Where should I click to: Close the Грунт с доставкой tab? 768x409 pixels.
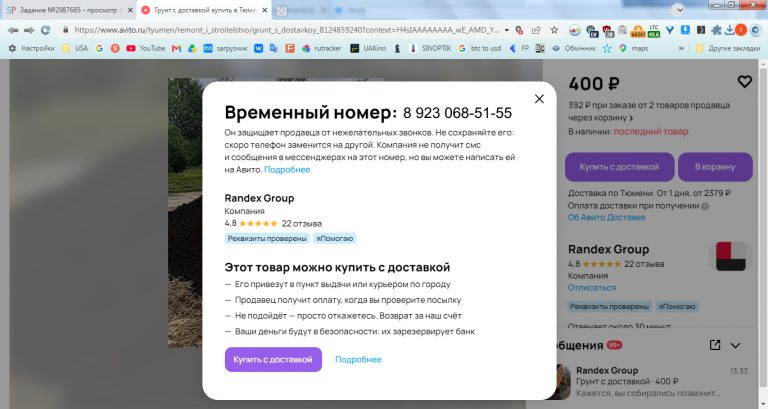[265, 10]
